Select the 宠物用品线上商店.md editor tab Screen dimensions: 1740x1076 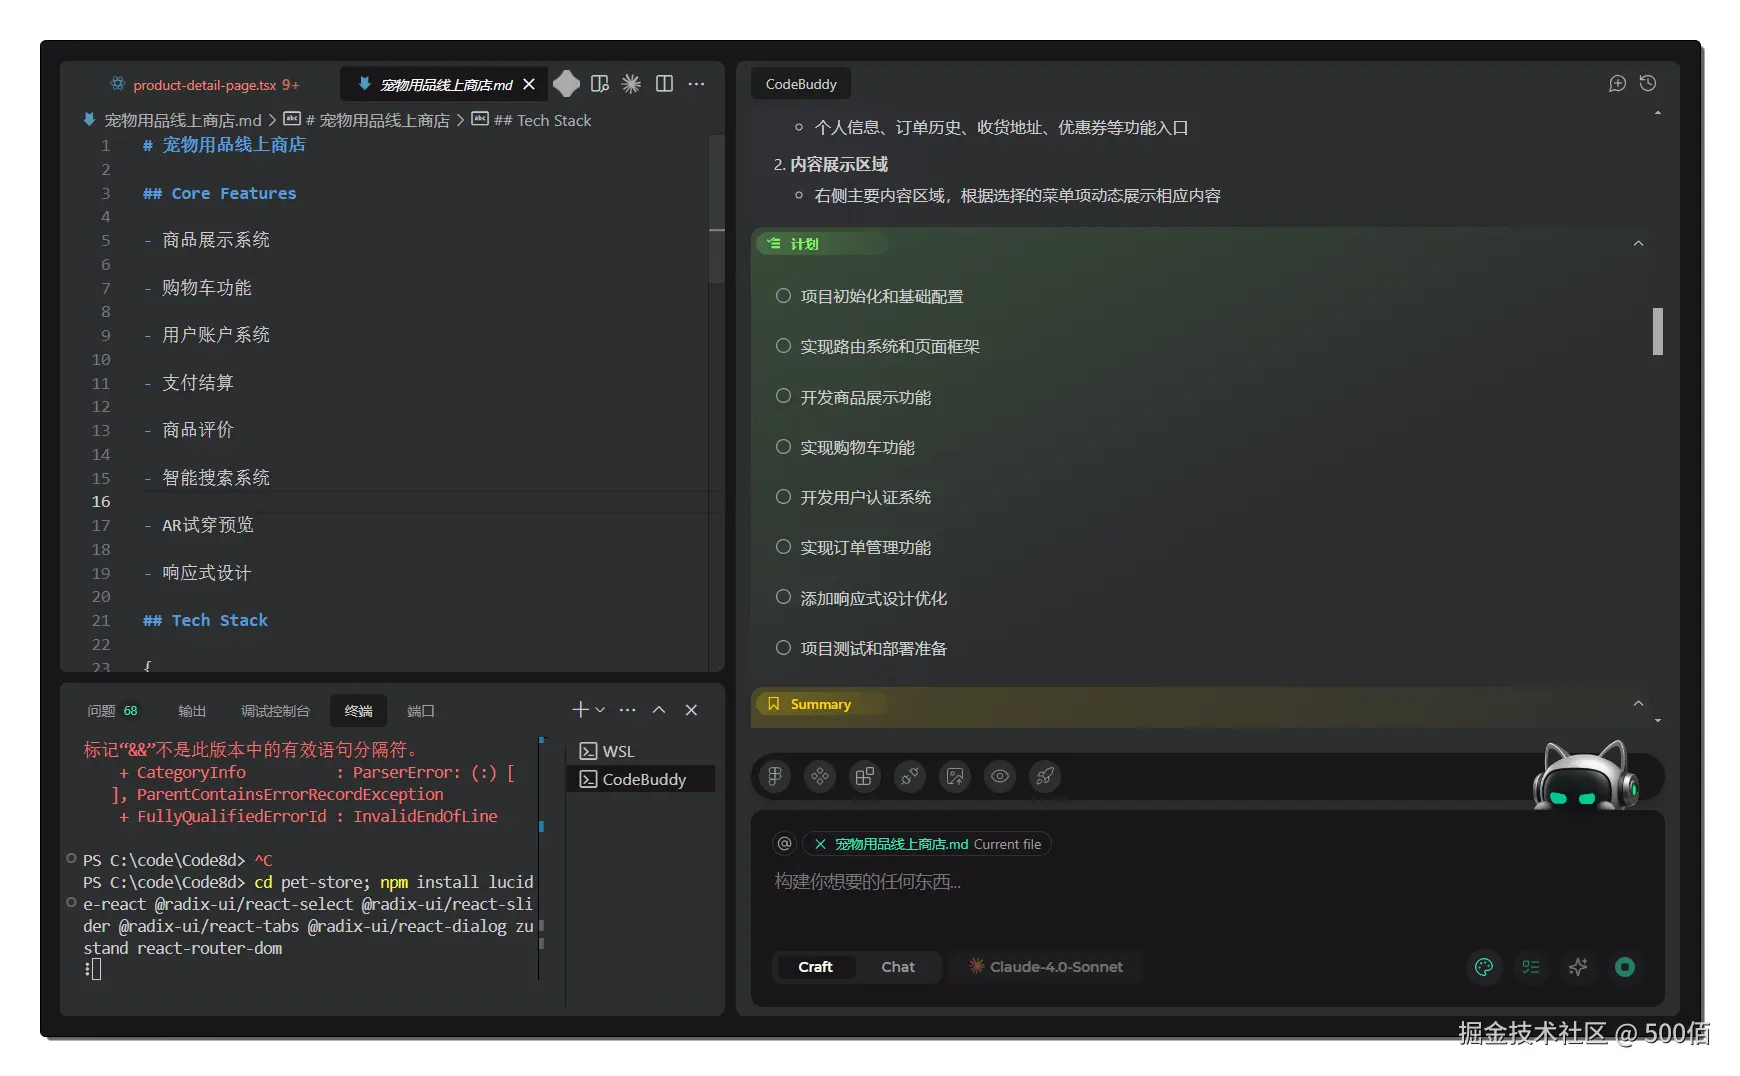pos(446,85)
